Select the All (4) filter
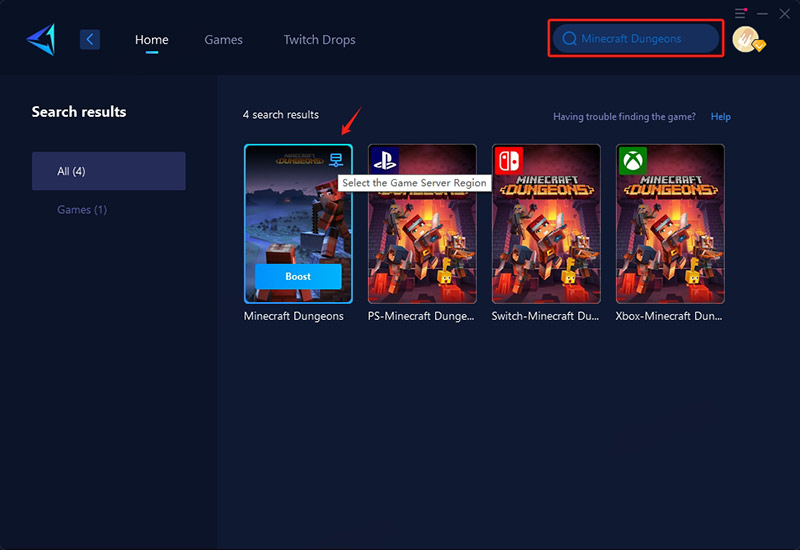Screen dimensions: 800x550 click(x=109, y=171)
